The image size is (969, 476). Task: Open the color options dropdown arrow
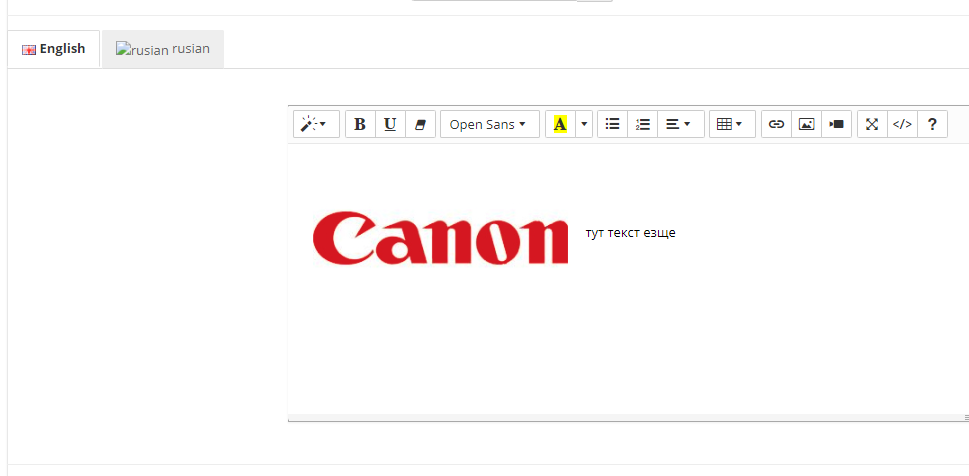584,124
